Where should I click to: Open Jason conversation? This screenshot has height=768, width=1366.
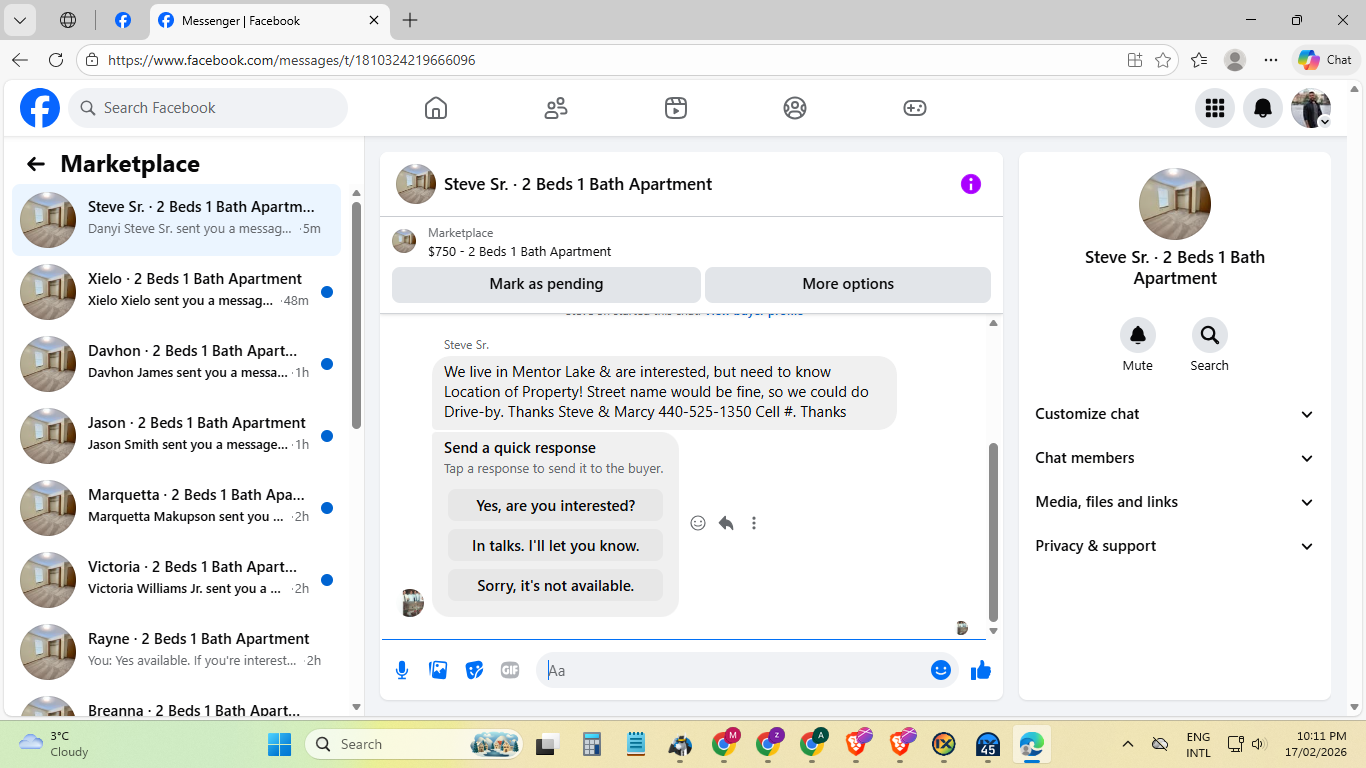pyautogui.click(x=176, y=436)
